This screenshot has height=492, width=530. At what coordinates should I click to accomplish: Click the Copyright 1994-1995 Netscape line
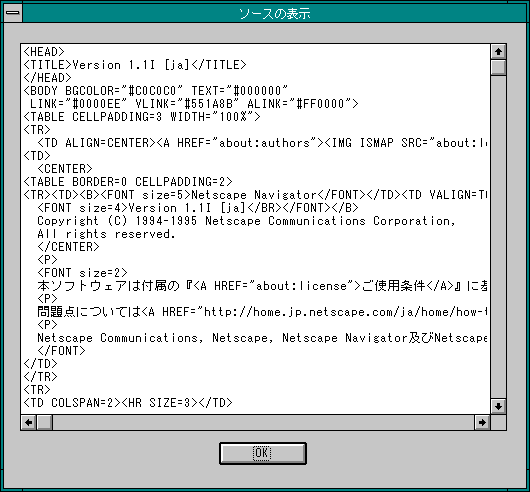246,221
